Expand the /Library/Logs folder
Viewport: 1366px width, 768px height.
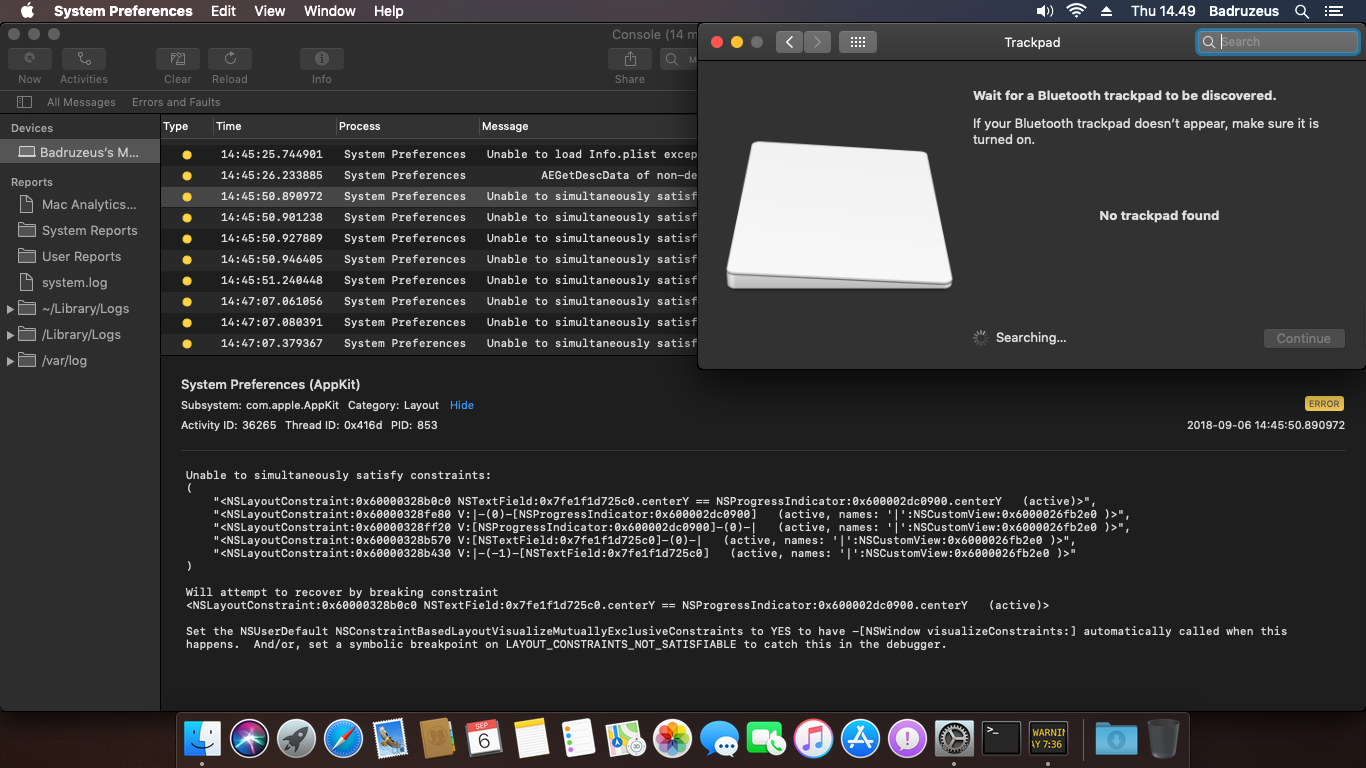pos(10,334)
